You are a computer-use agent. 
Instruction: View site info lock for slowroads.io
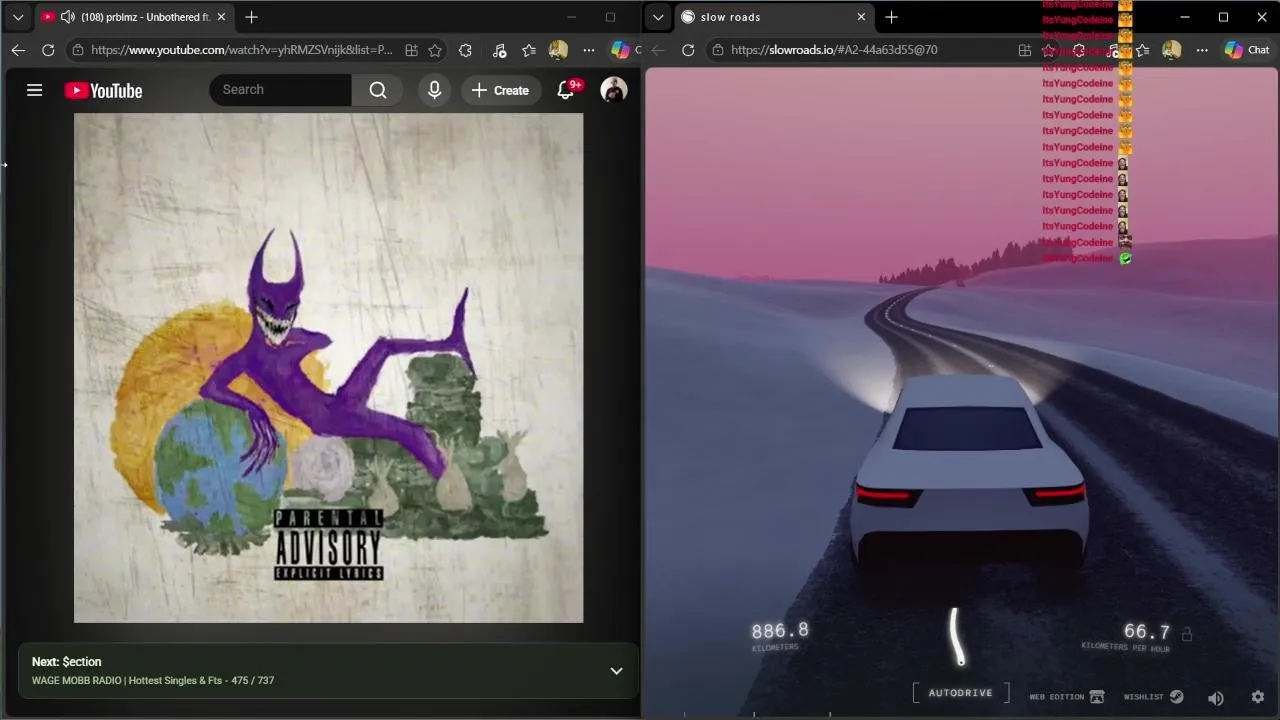pyautogui.click(x=718, y=50)
